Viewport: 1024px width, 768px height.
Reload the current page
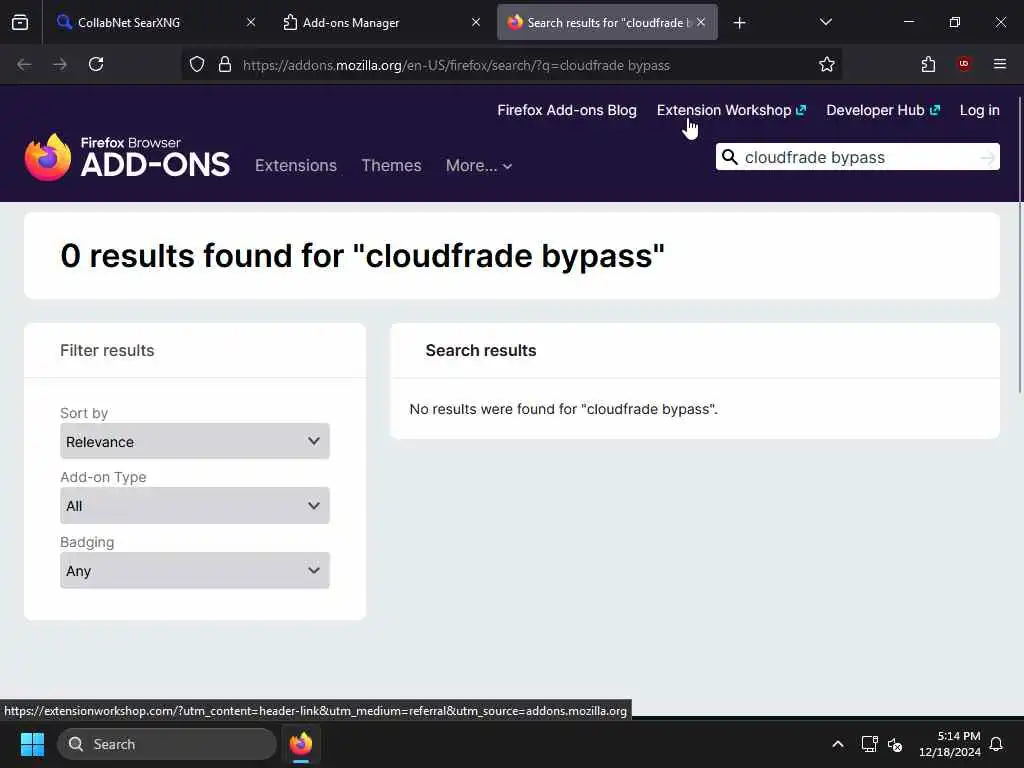[x=96, y=64]
